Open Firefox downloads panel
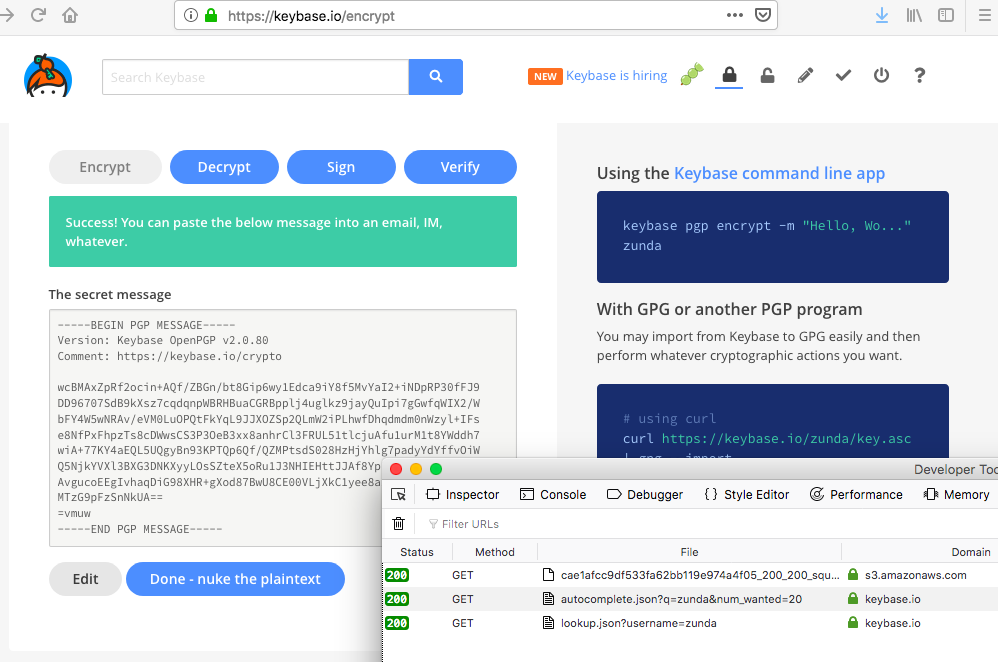Image resolution: width=998 pixels, height=662 pixels. (x=882, y=15)
